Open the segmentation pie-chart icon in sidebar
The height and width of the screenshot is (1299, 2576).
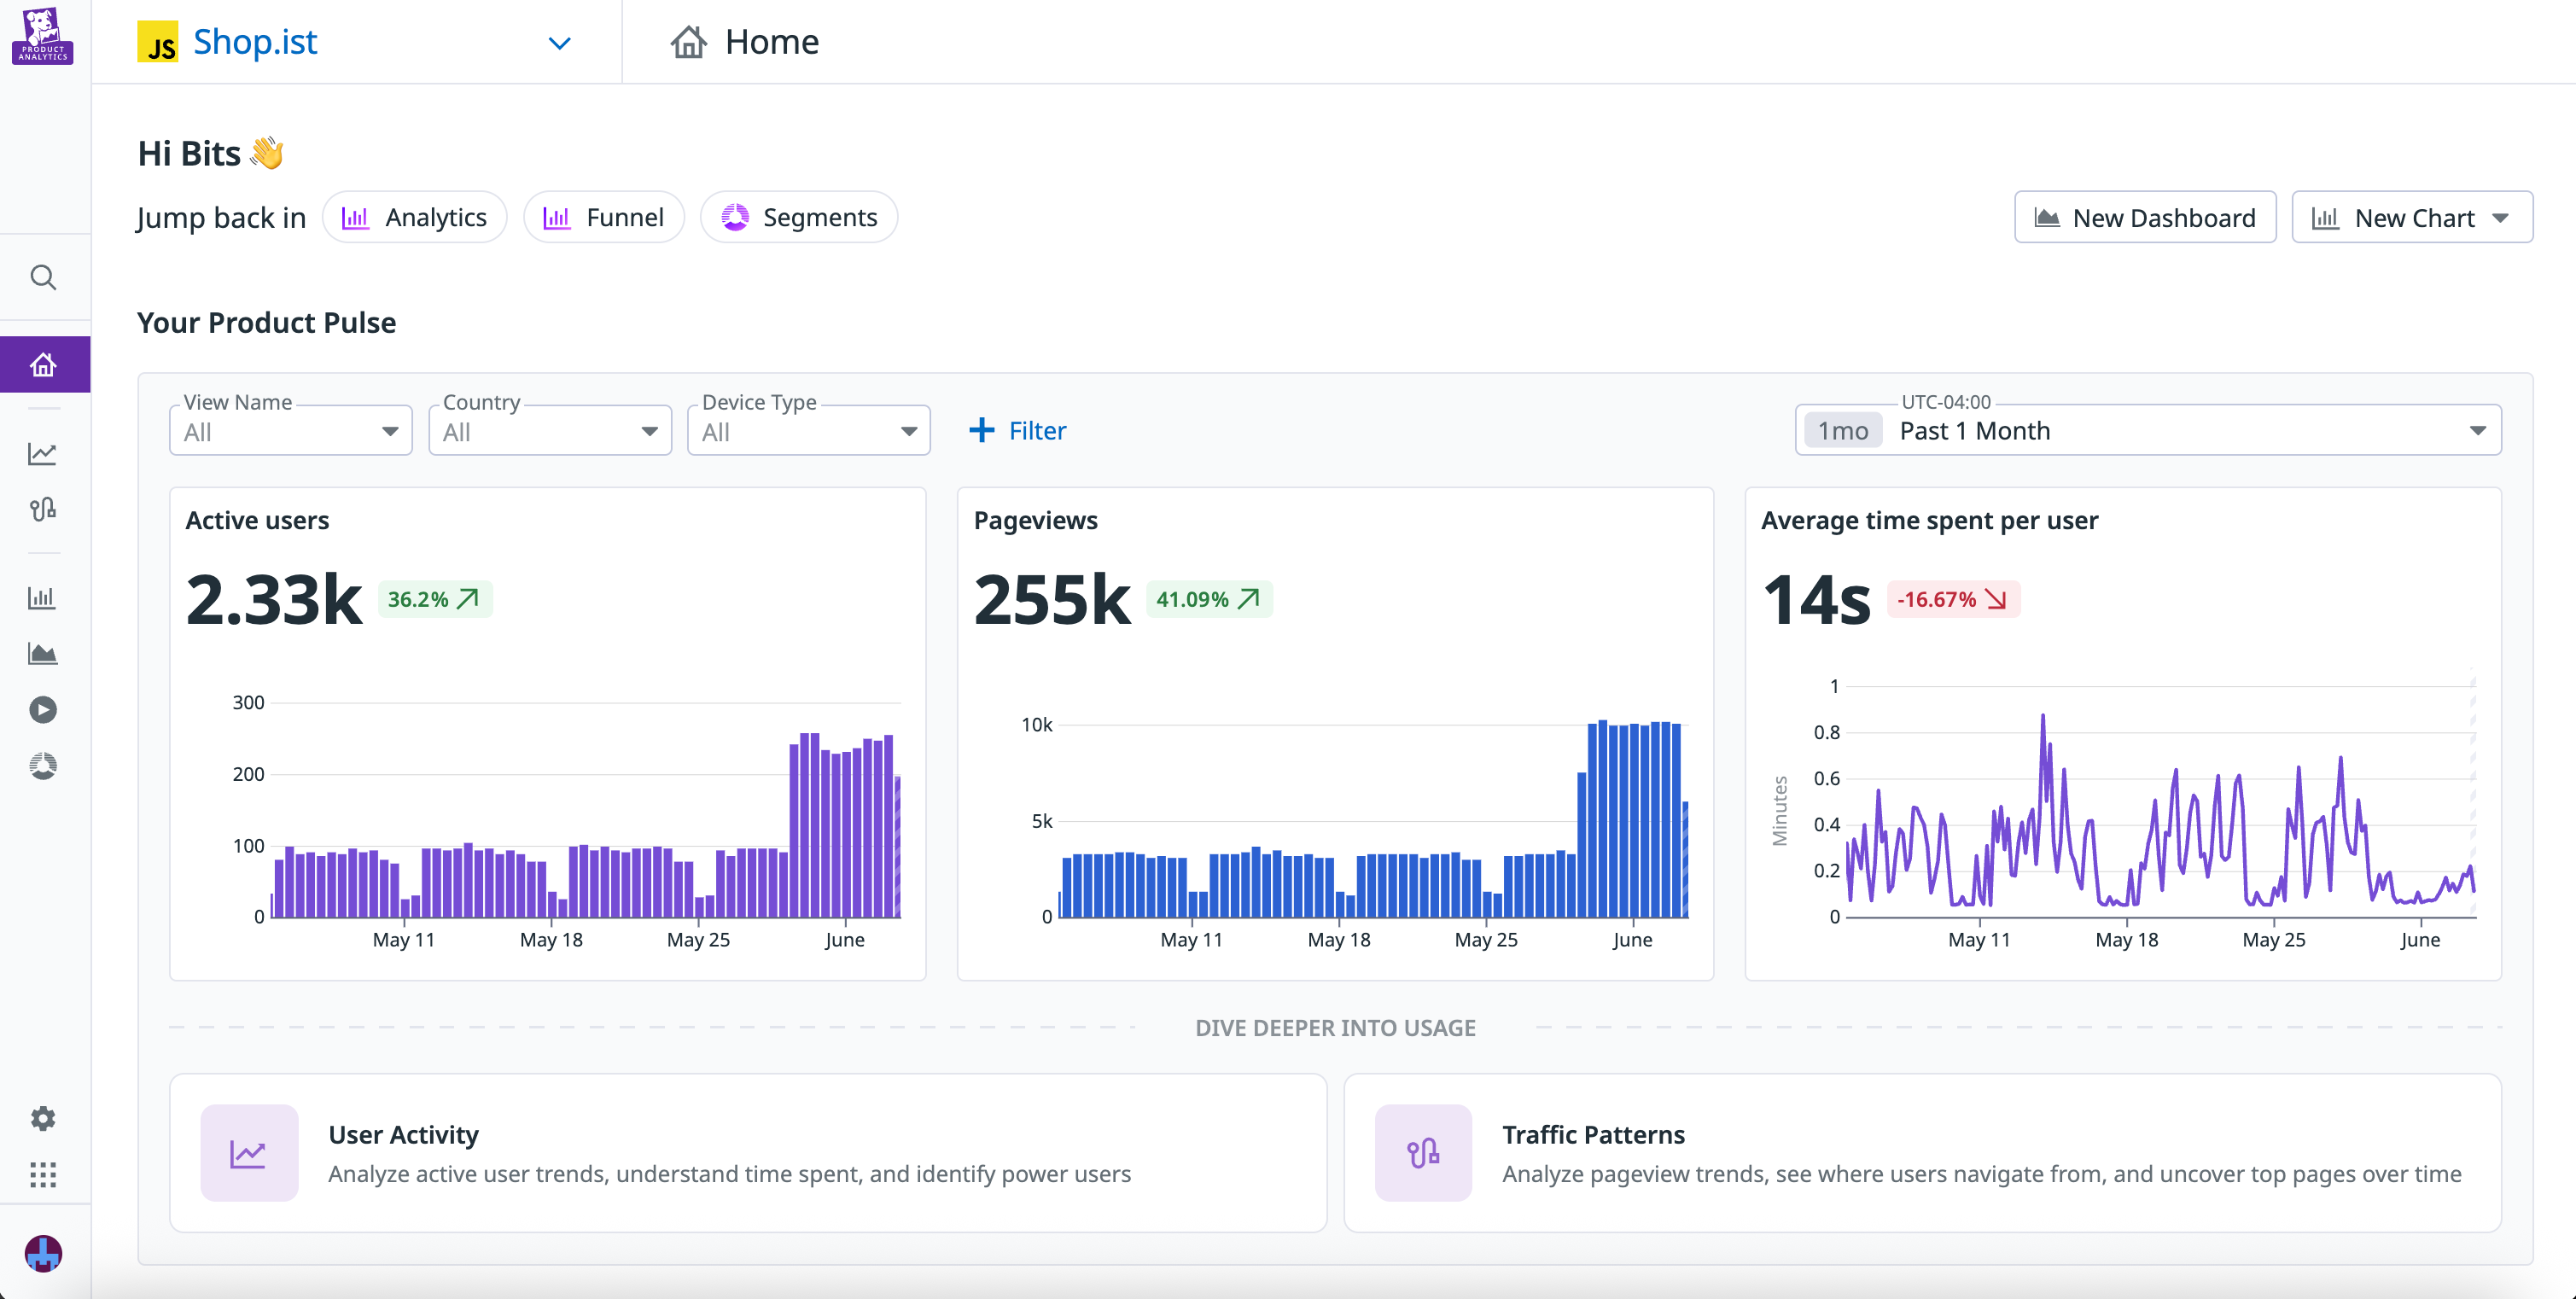click(x=44, y=765)
